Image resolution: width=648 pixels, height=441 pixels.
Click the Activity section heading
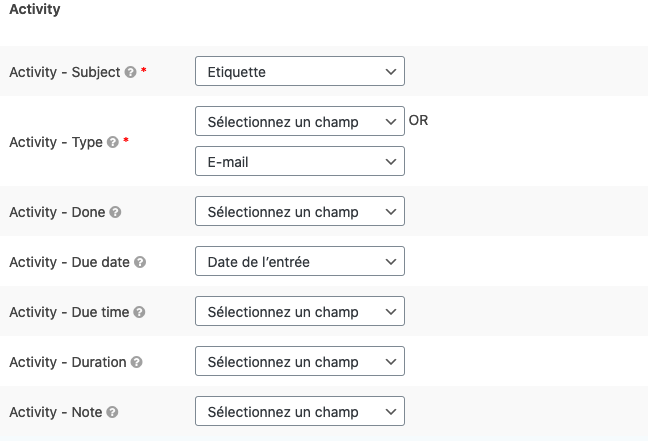pyautogui.click(x=35, y=9)
